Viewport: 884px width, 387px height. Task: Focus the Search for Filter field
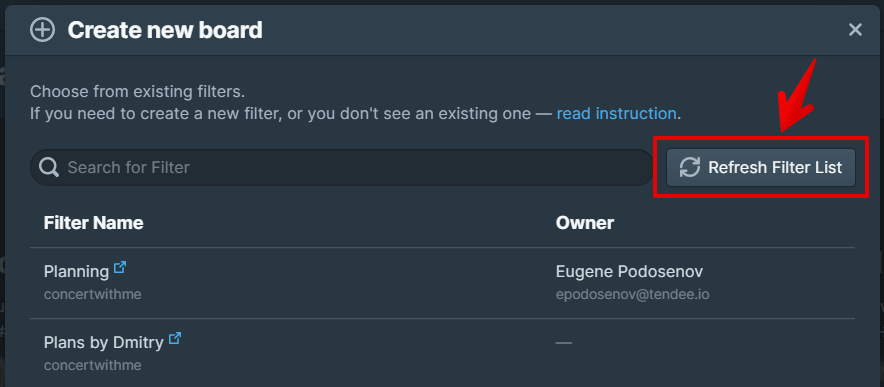pyautogui.click(x=341, y=168)
